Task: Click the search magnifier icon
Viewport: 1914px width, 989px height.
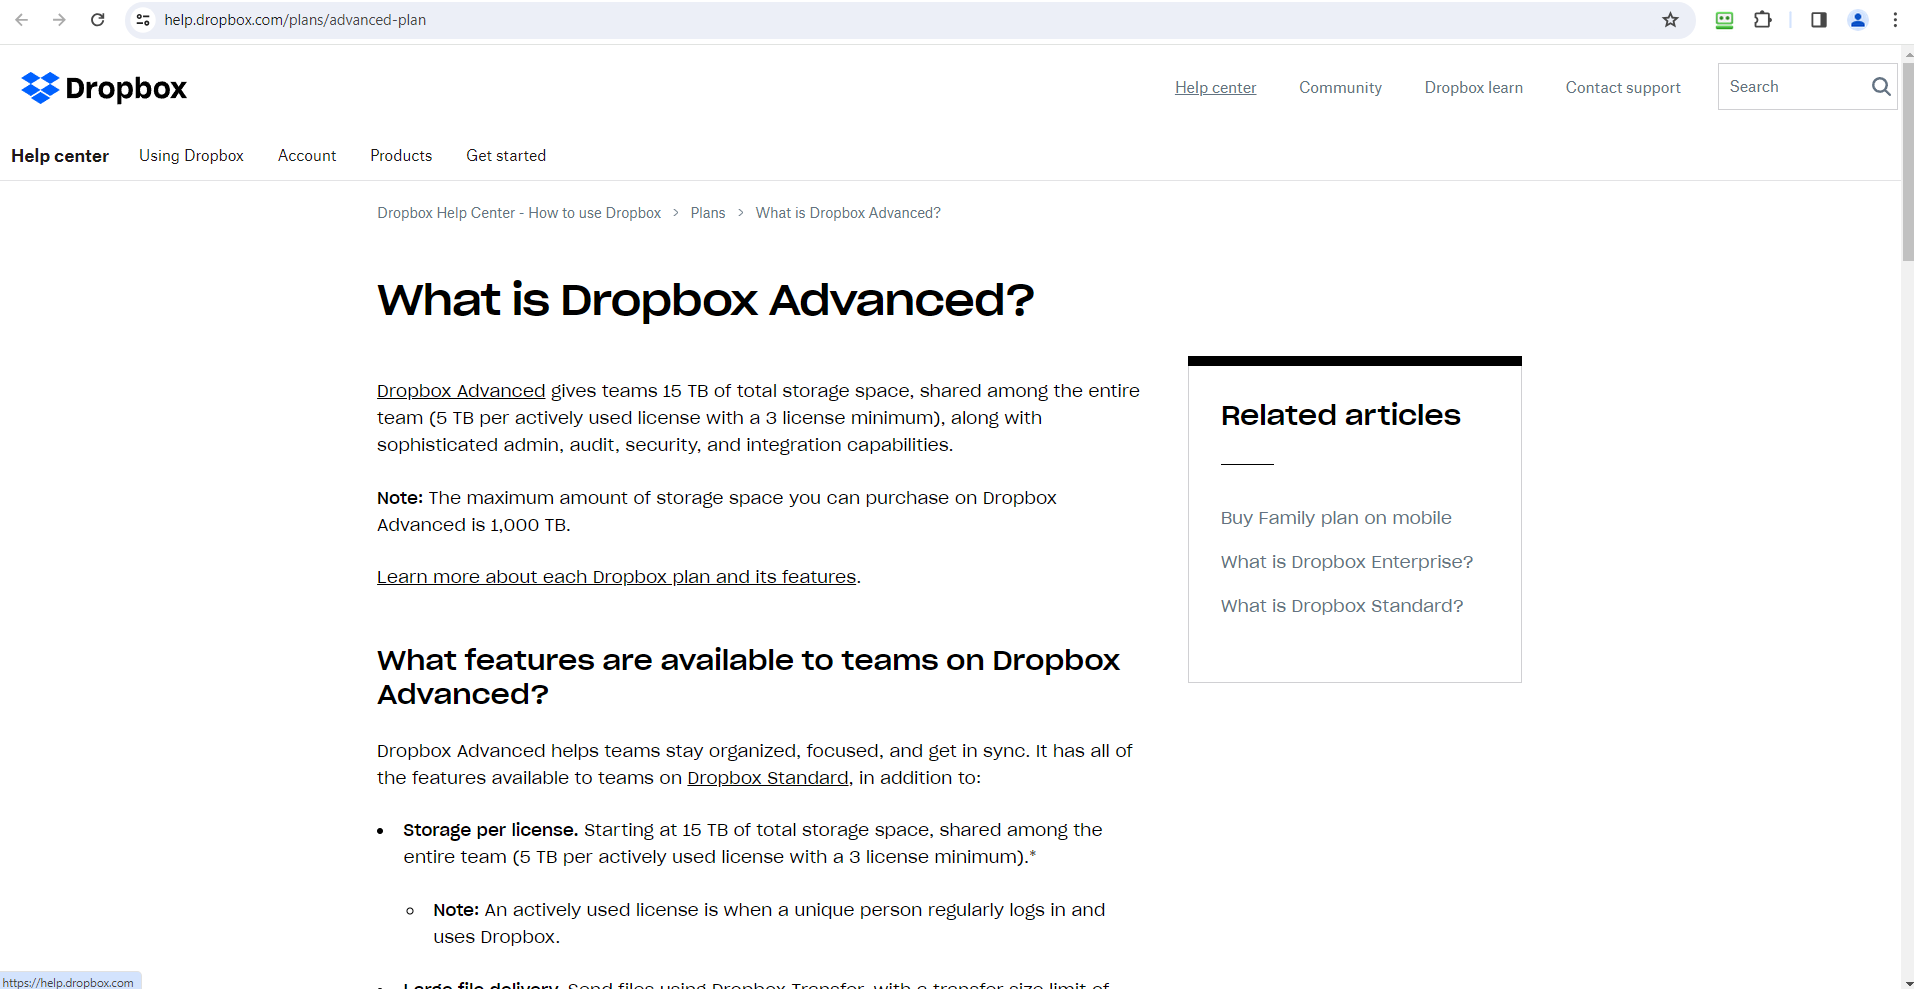Action: pos(1880,87)
